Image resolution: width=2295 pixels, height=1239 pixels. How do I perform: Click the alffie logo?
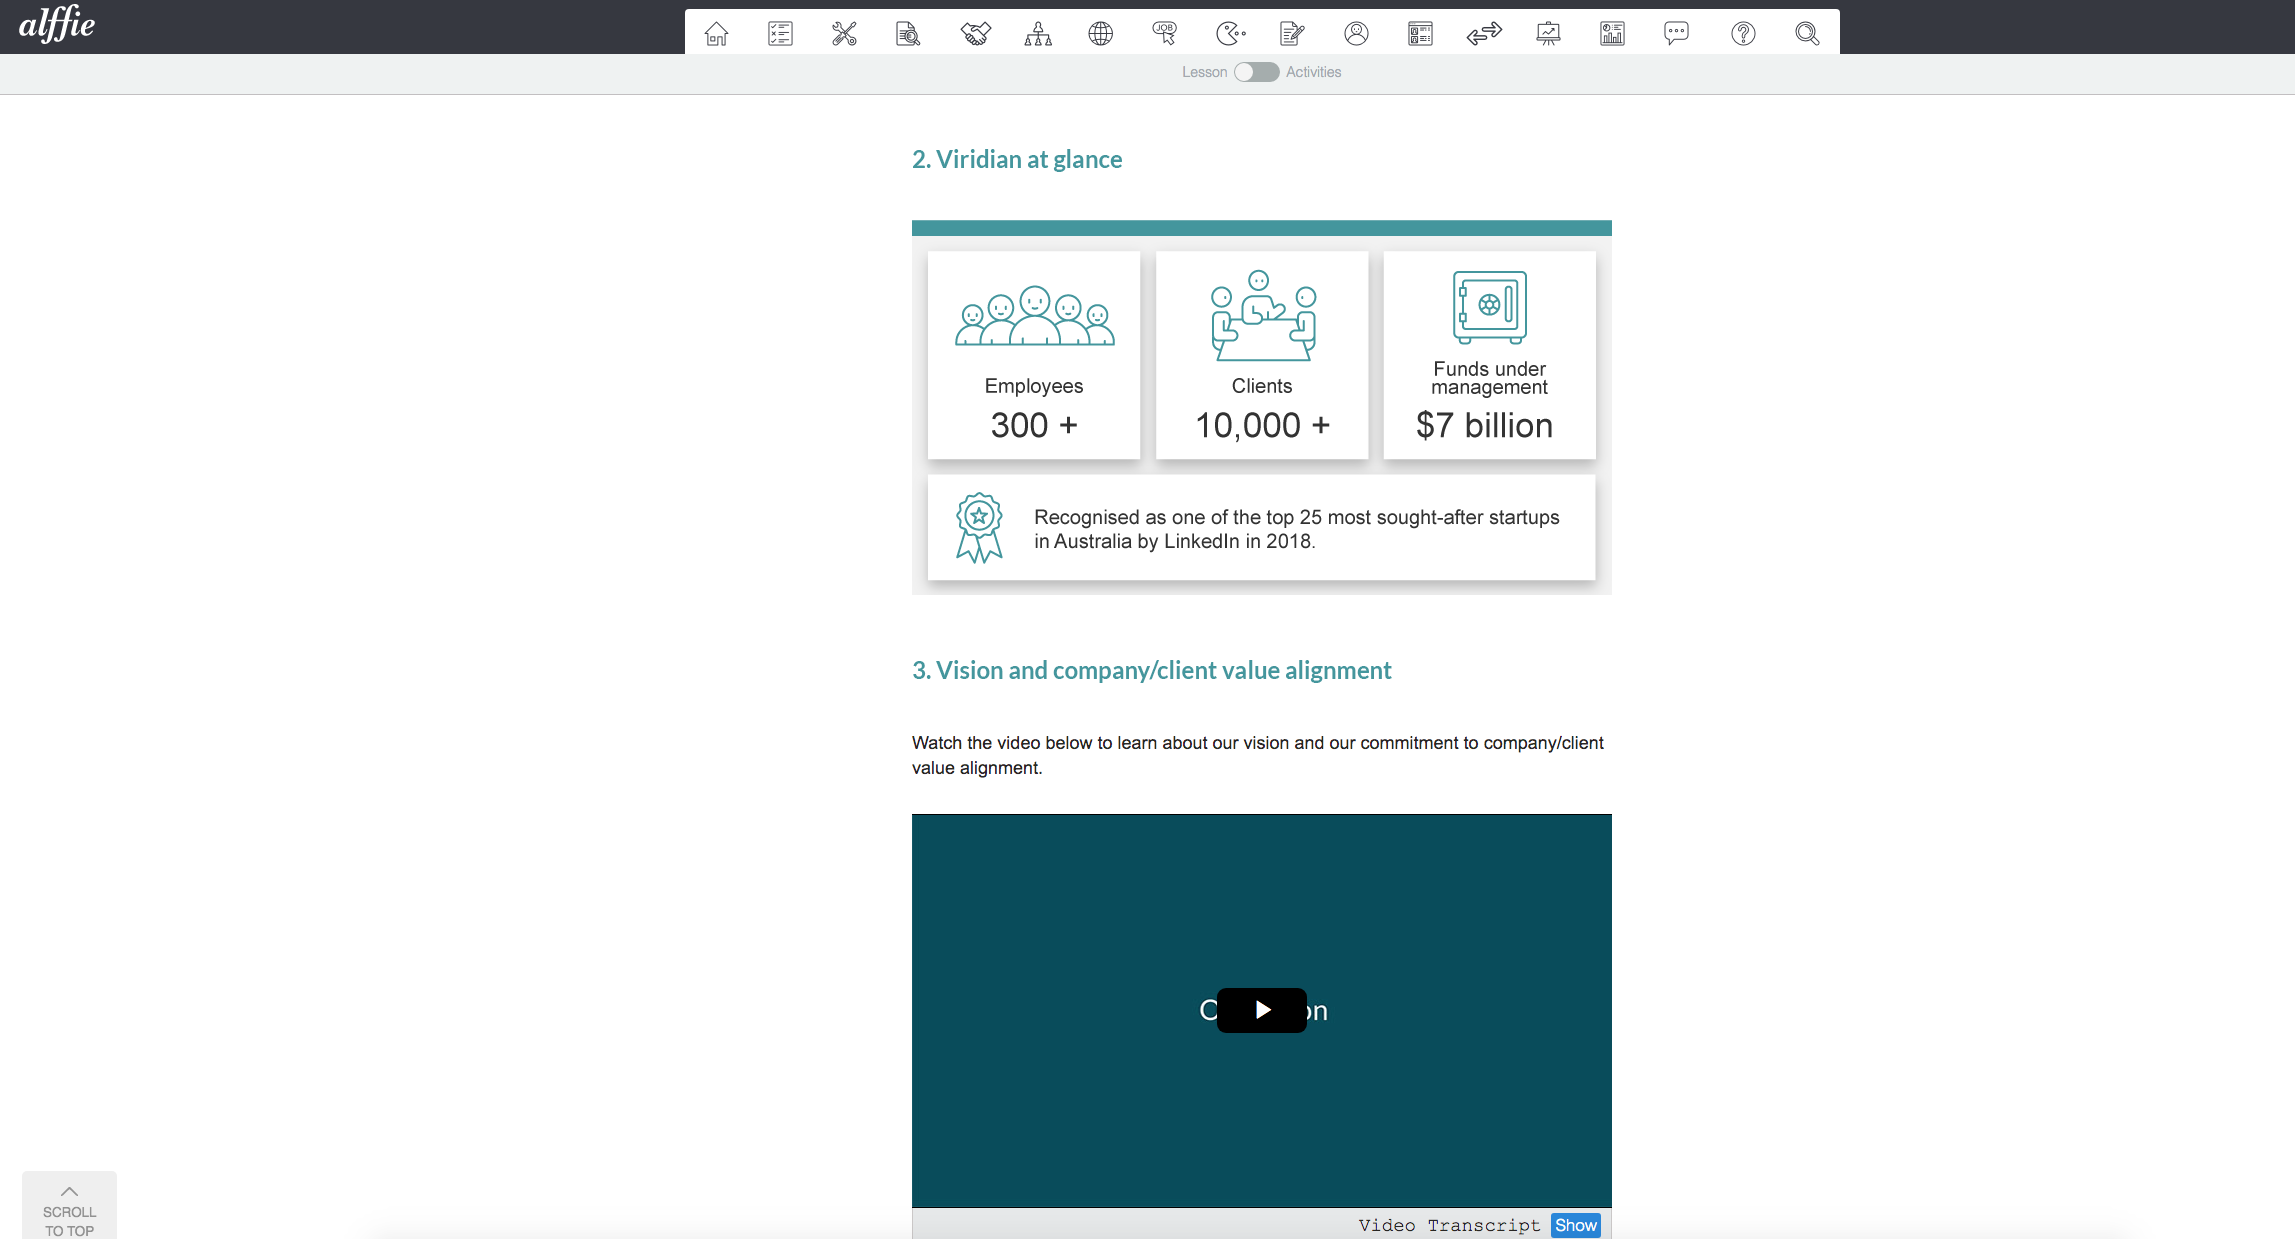[57, 23]
